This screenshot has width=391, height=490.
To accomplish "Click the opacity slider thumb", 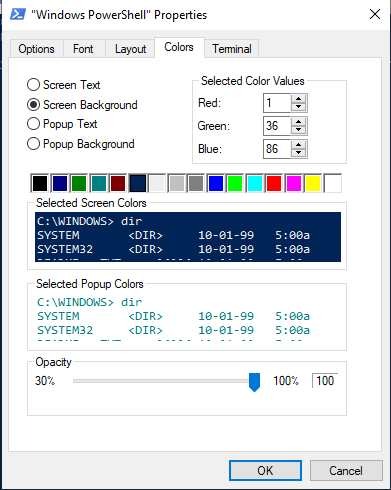I will (254, 382).
